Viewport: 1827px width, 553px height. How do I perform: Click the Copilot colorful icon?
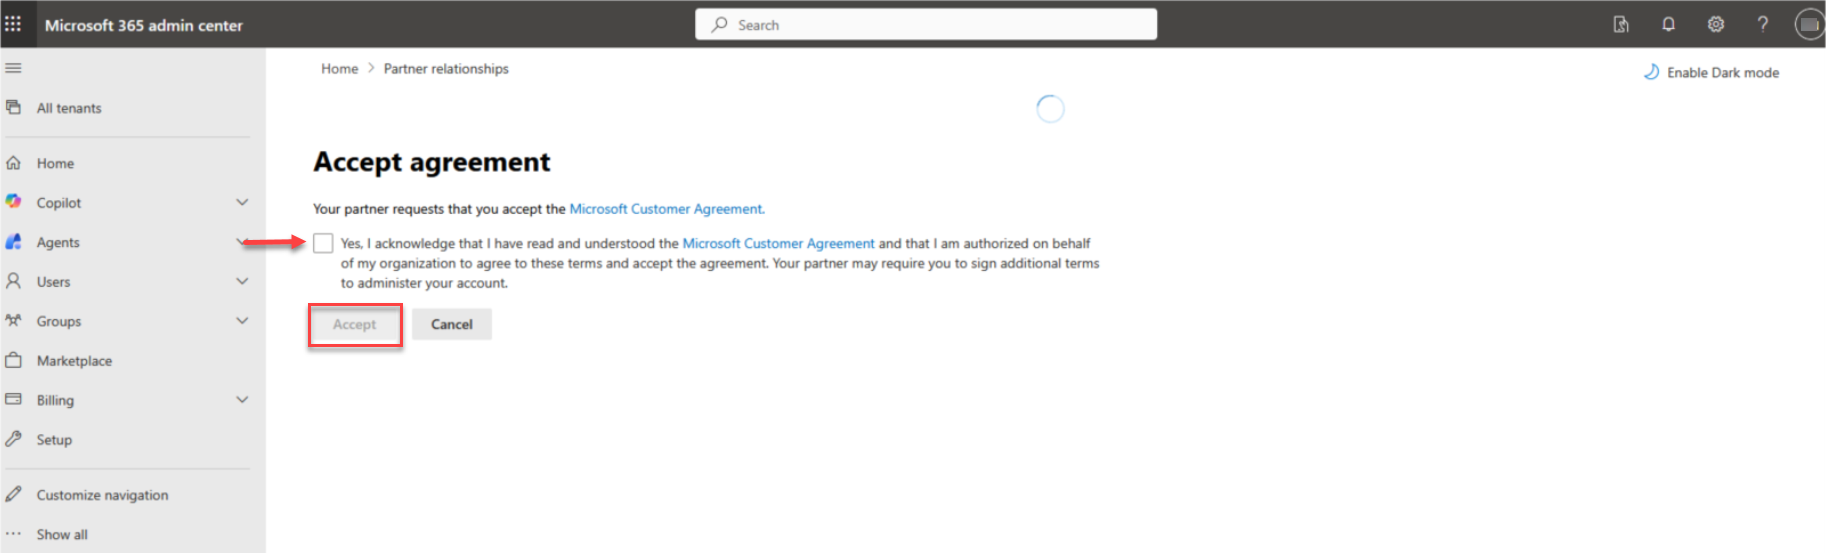13,202
